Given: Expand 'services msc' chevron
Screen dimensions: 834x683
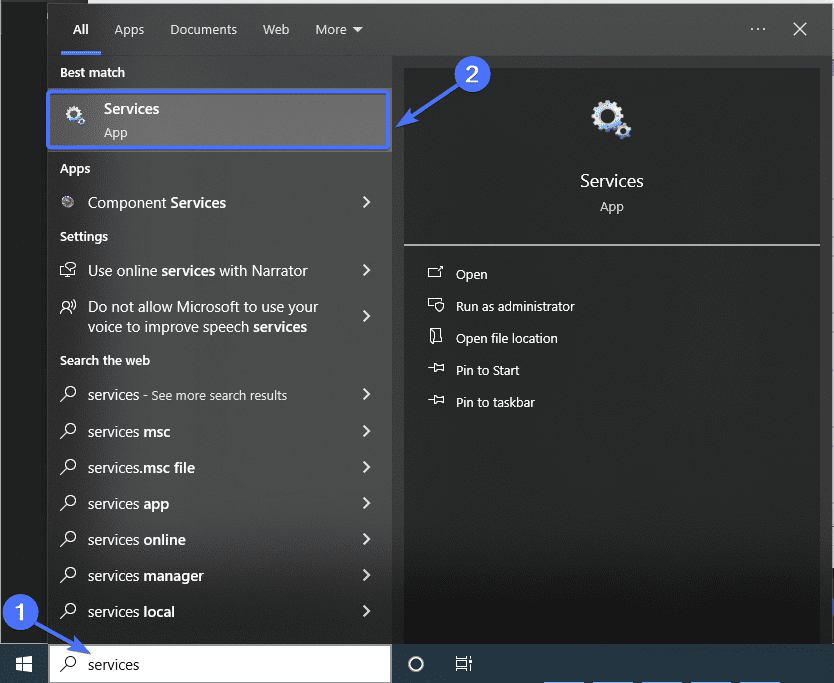Looking at the screenshot, I should point(366,430).
